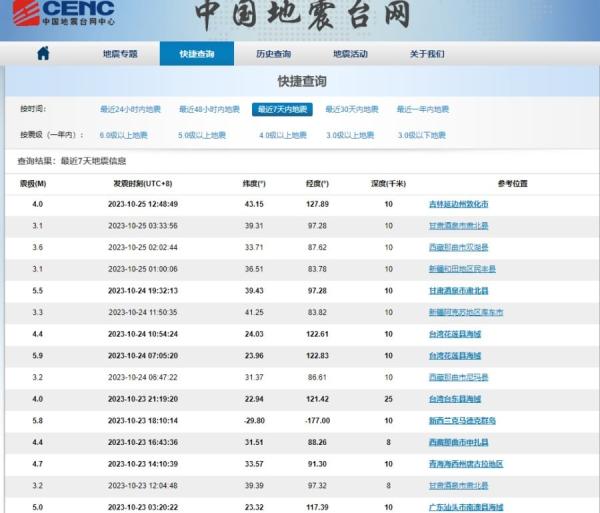Screen dimensions: 600x513
Task: Filter by 最近48小时内地震
Action: [209, 109]
